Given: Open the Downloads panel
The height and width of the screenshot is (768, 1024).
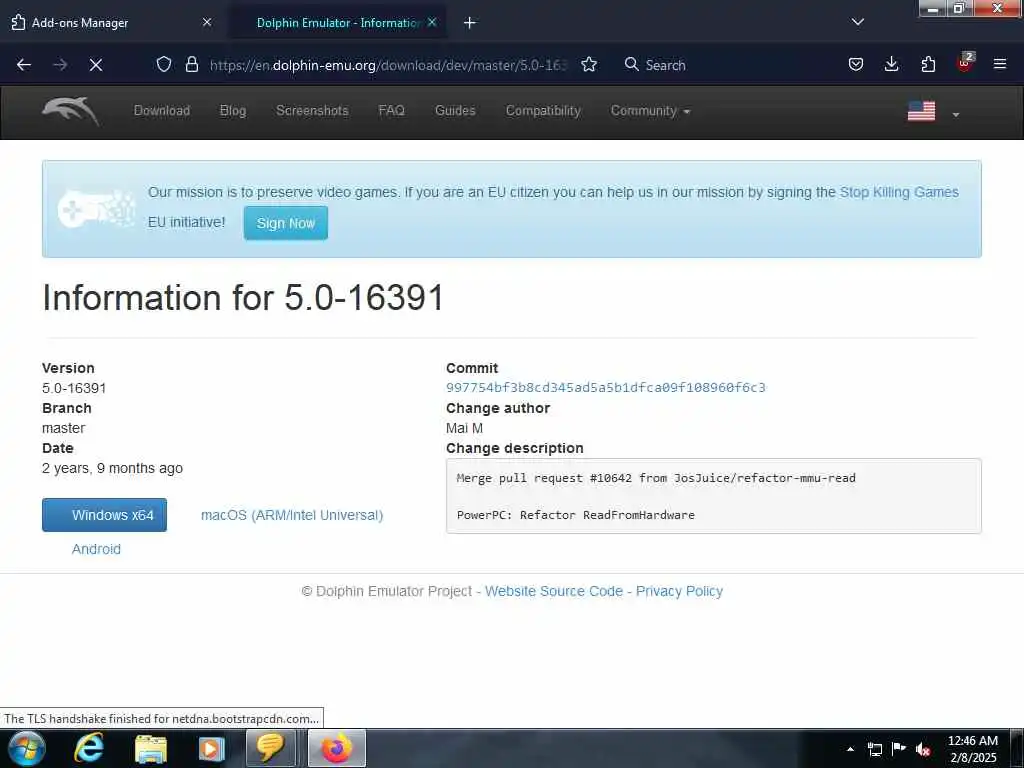Looking at the screenshot, I should 891,64.
